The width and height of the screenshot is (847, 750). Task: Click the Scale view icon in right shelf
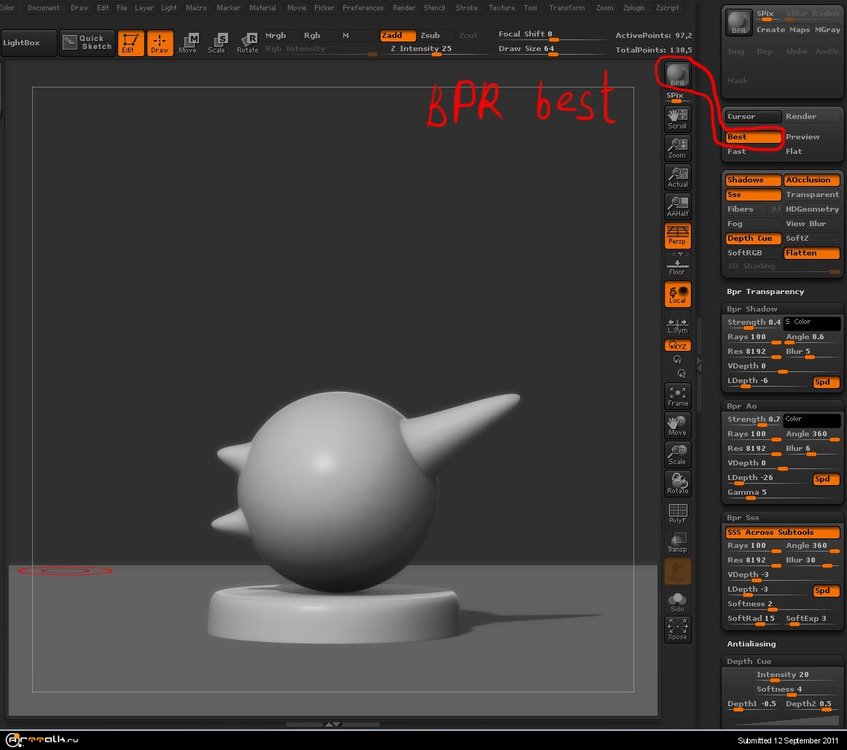pos(677,455)
